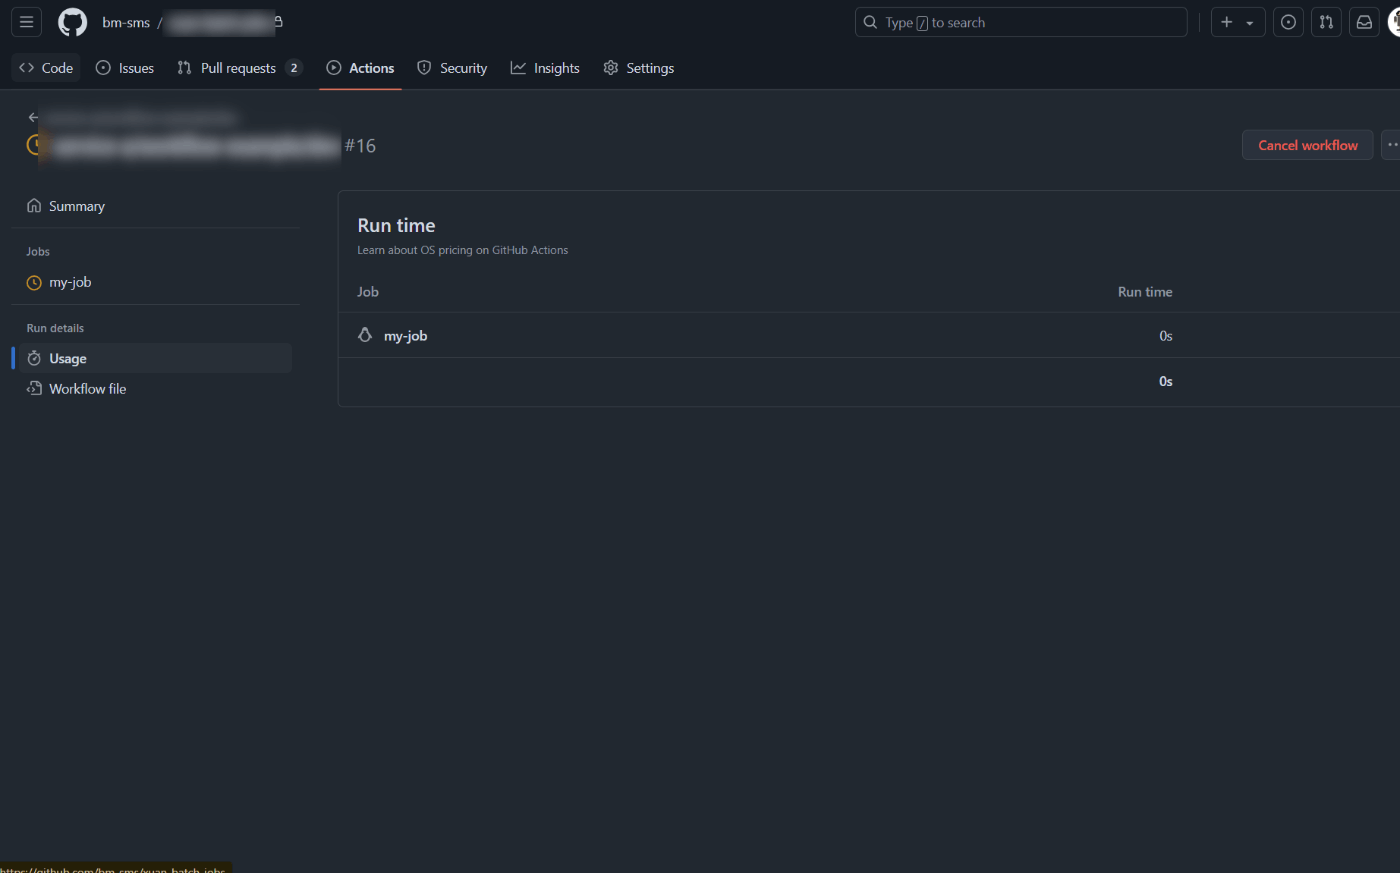Open the Insights tab
Viewport: 1400px width, 873px height.
point(545,68)
